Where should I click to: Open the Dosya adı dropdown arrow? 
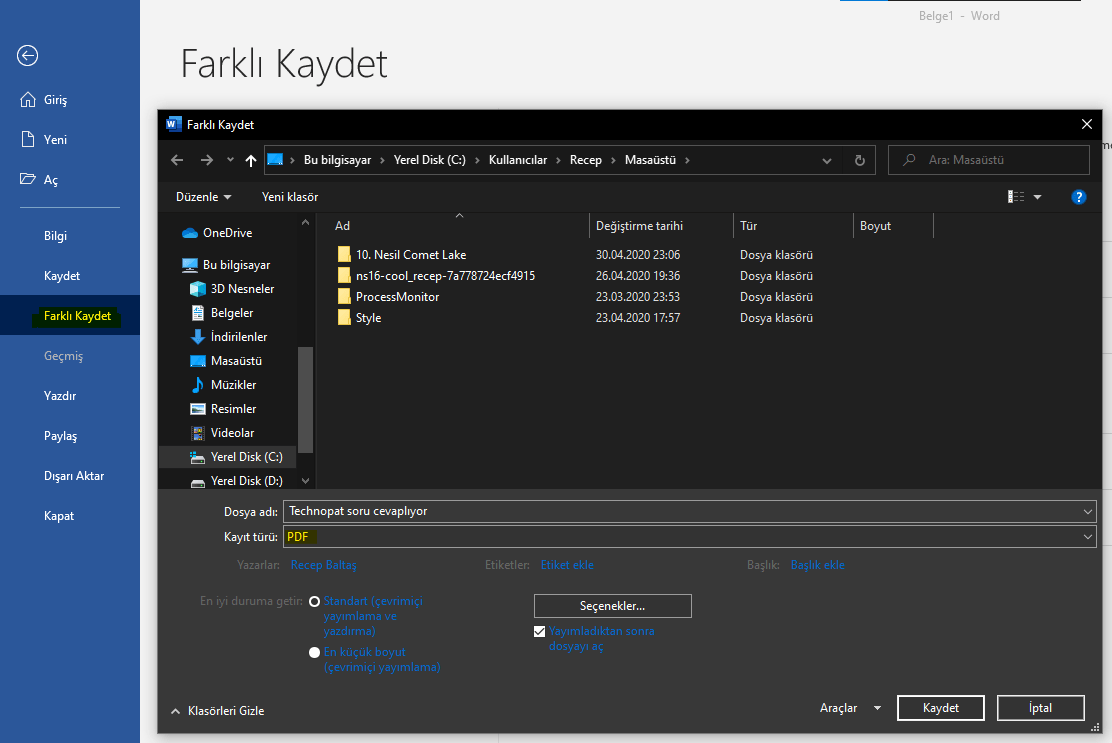[1088, 511]
